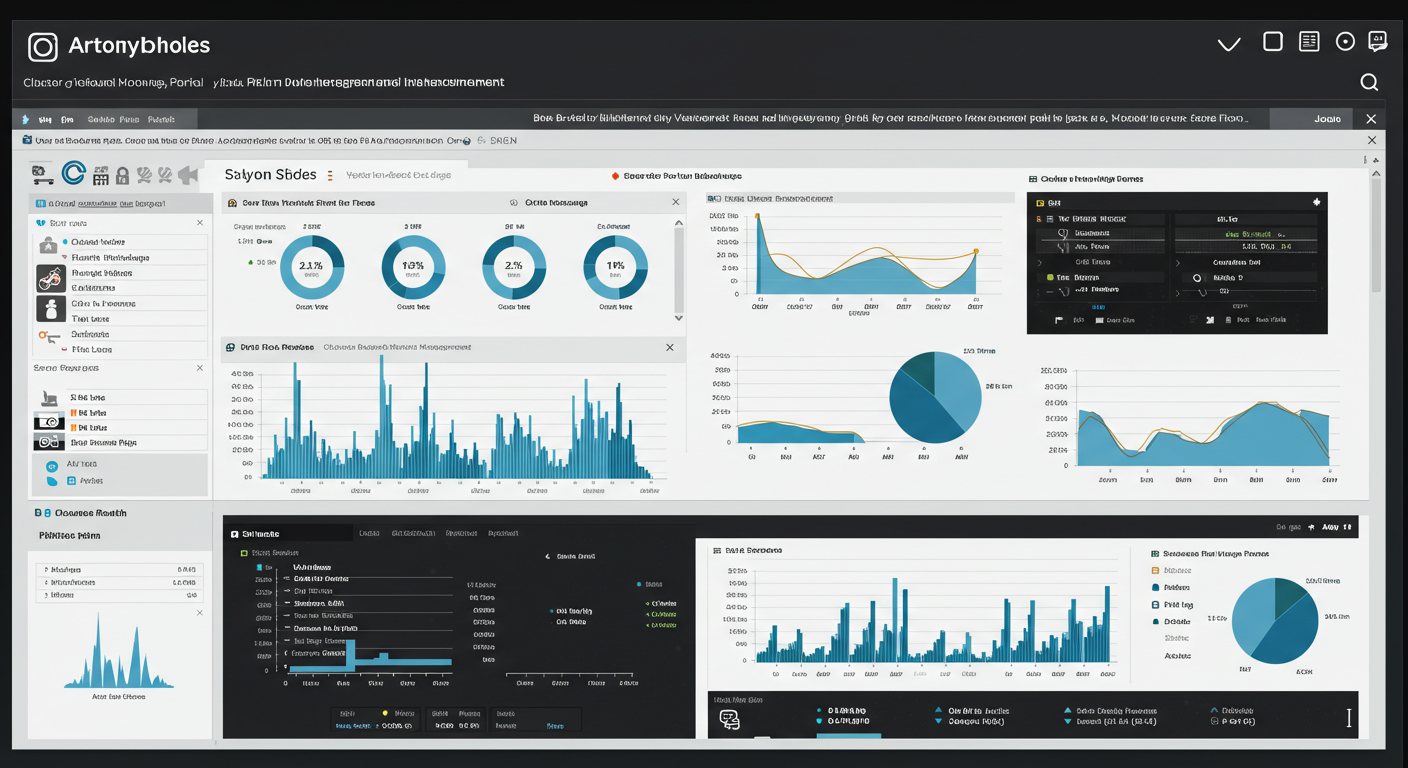Viewport: 1408px width, 768px height.
Task: Click the Salyon Slides title
Action: 270,174
